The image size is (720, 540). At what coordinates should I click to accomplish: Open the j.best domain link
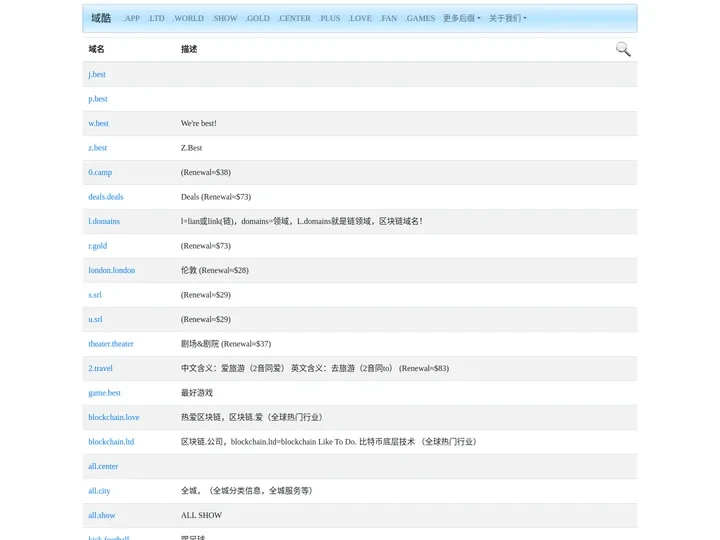point(97,74)
